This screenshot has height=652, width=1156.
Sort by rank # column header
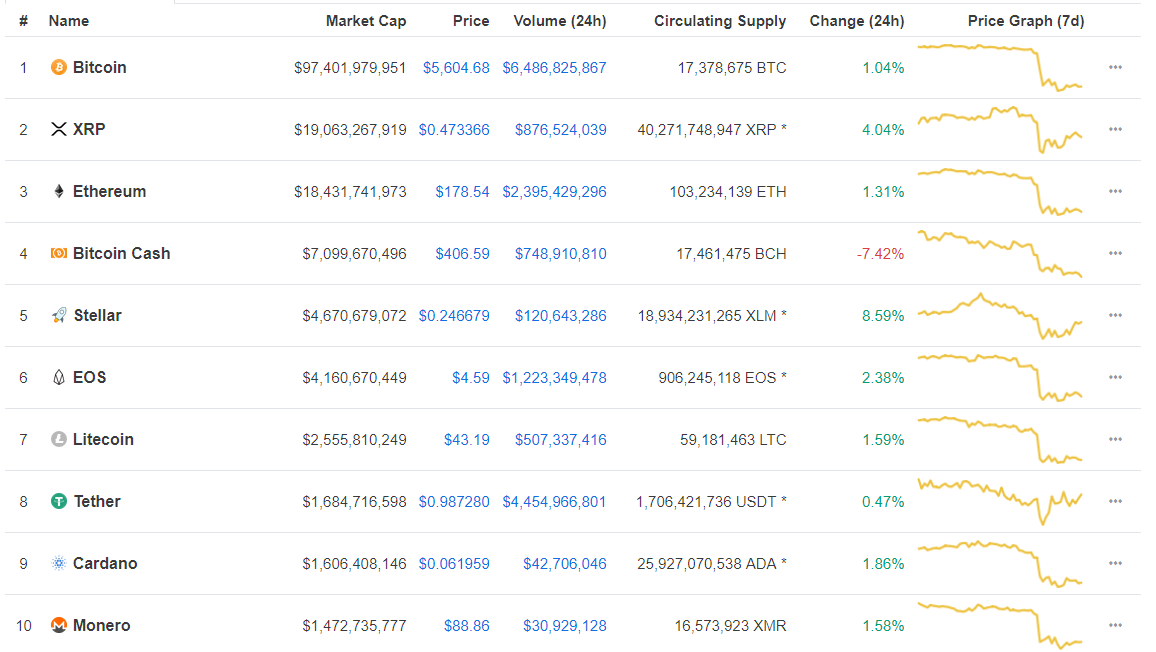pos(24,21)
